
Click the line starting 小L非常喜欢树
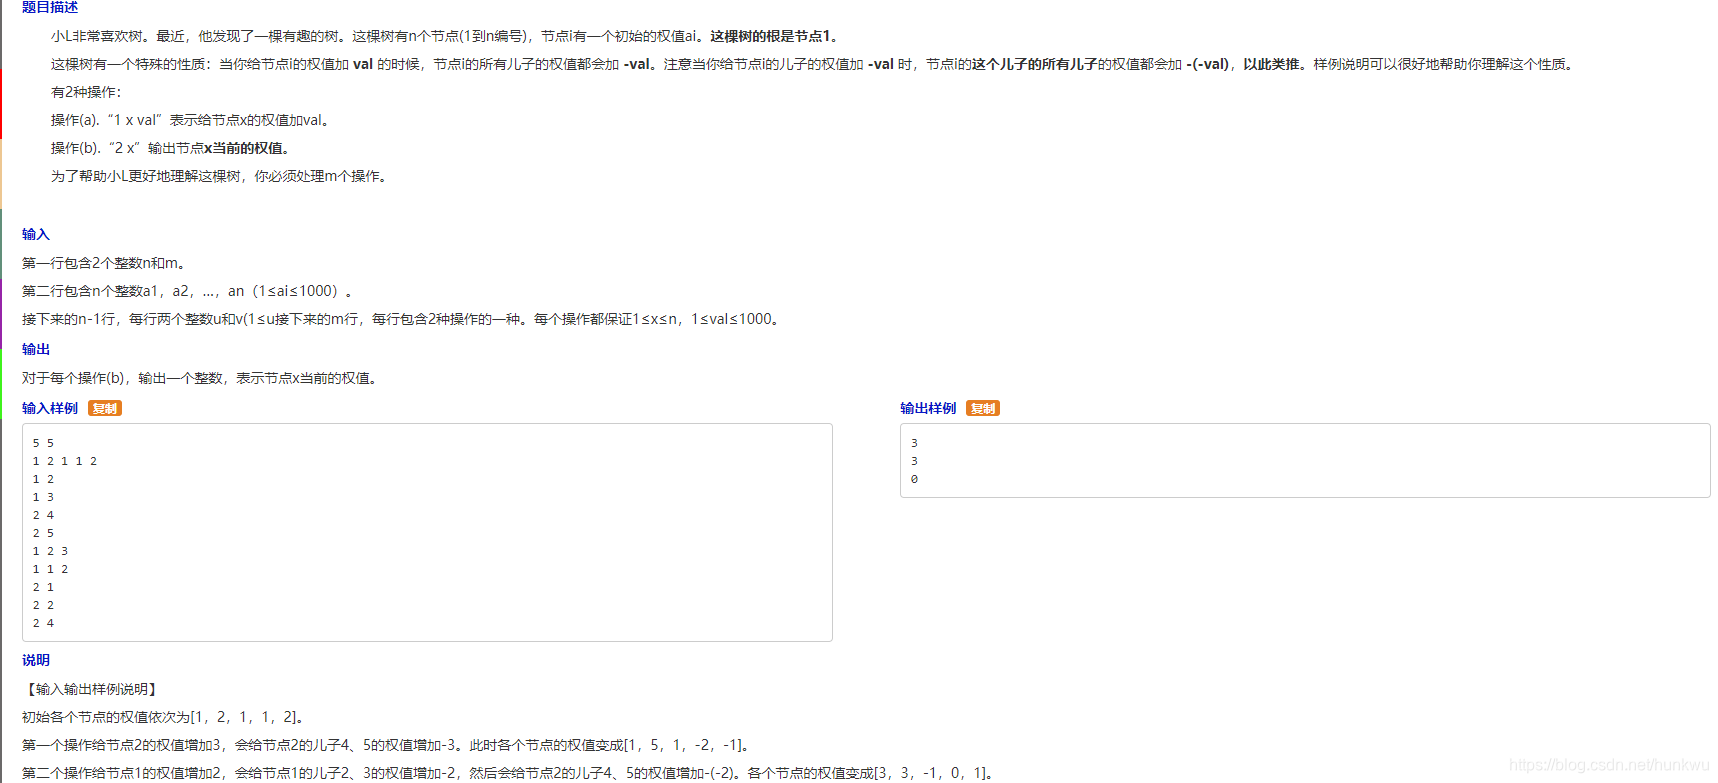(446, 36)
